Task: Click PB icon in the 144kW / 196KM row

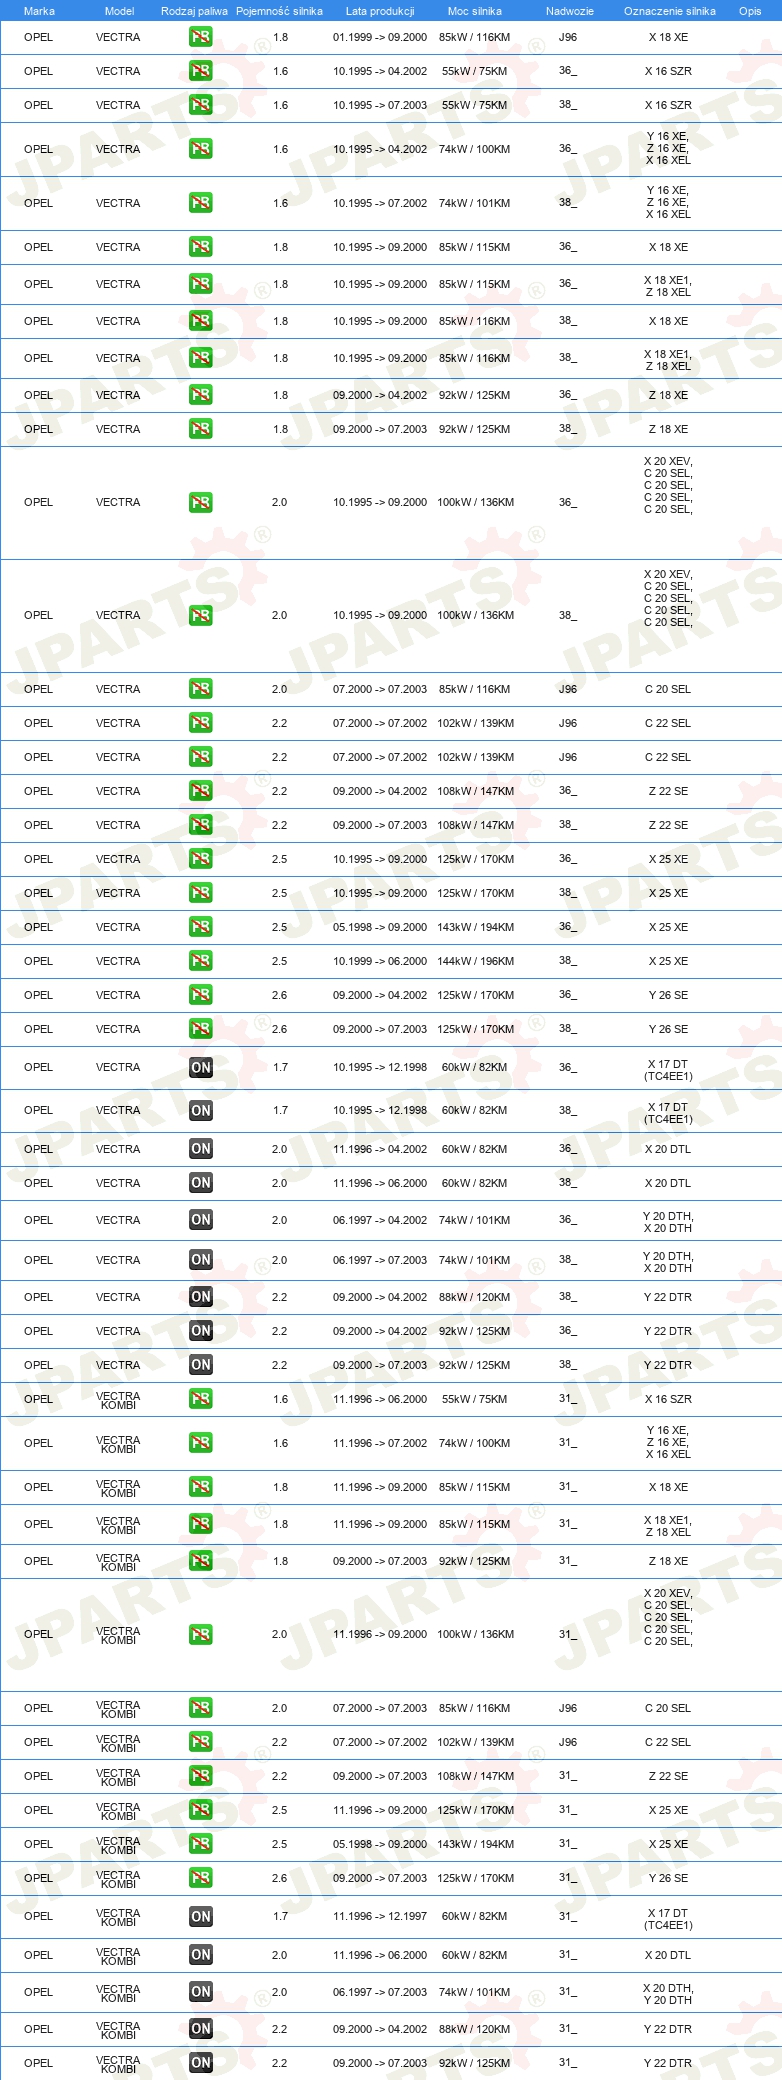Action: (x=200, y=961)
